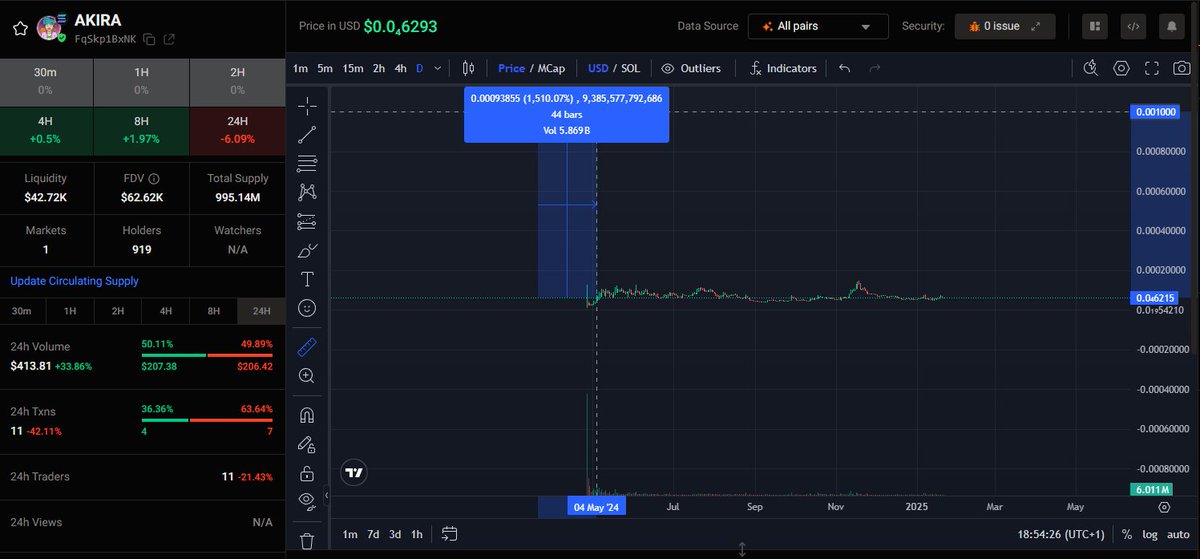Click the 0.001000 price axis label
The height and width of the screenshot is (559, 1200).
[x=1157, y=112]
